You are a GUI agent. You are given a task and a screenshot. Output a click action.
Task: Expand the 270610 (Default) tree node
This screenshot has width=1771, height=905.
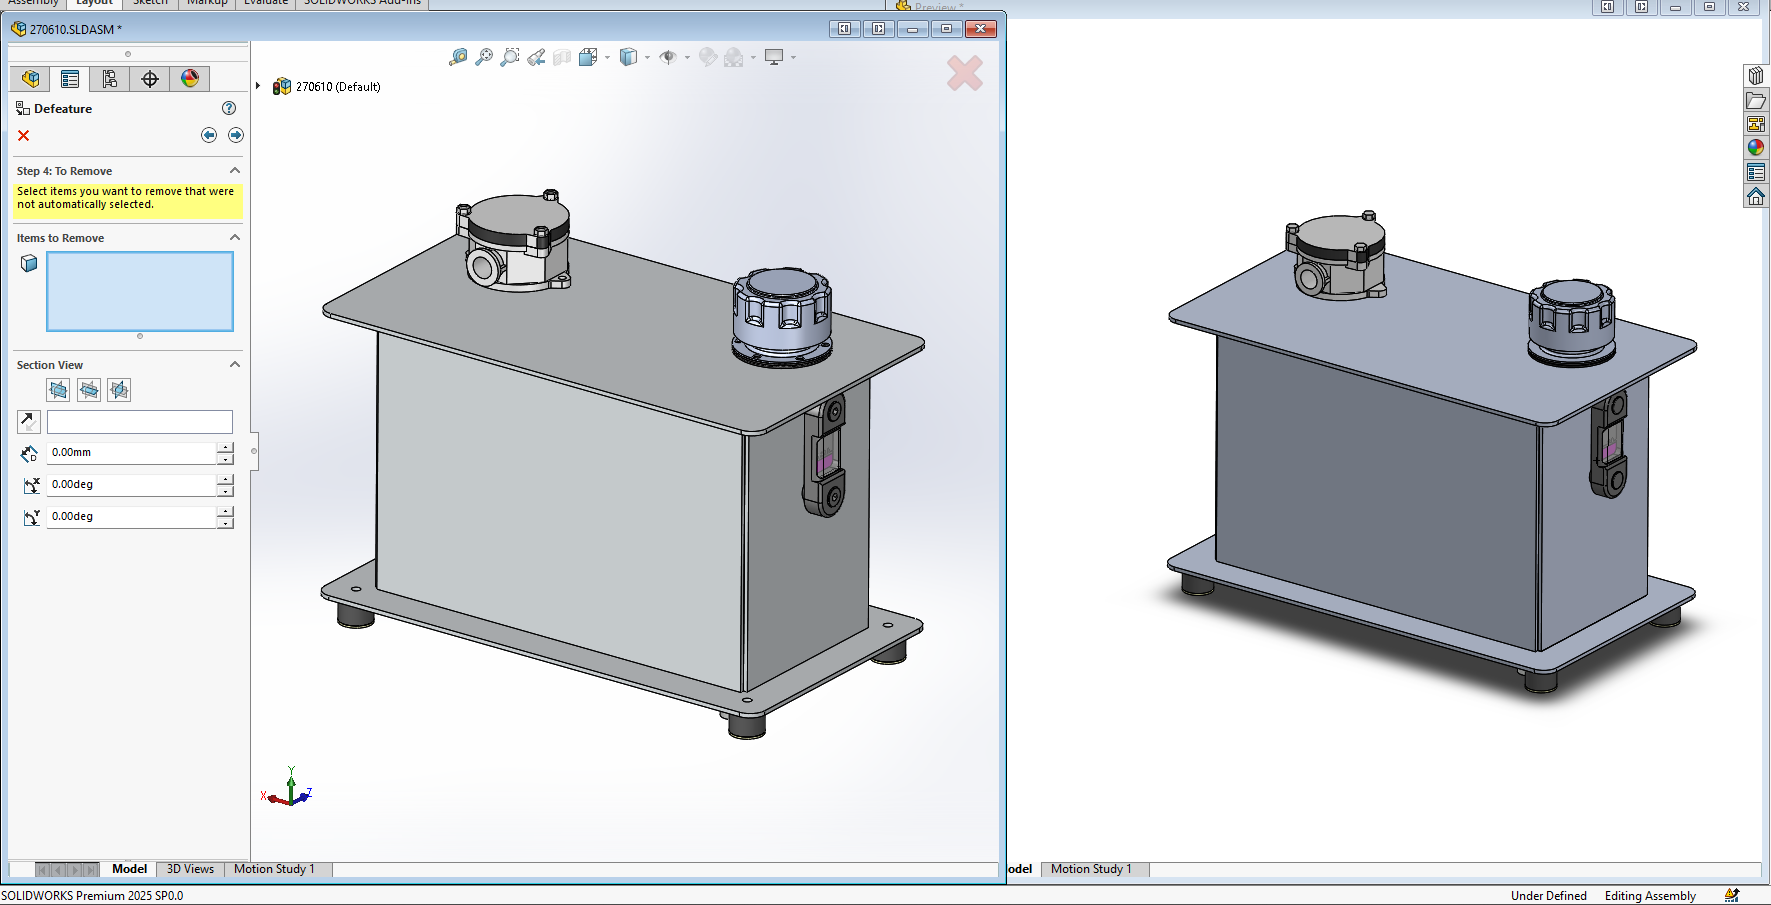pos(258,86)
